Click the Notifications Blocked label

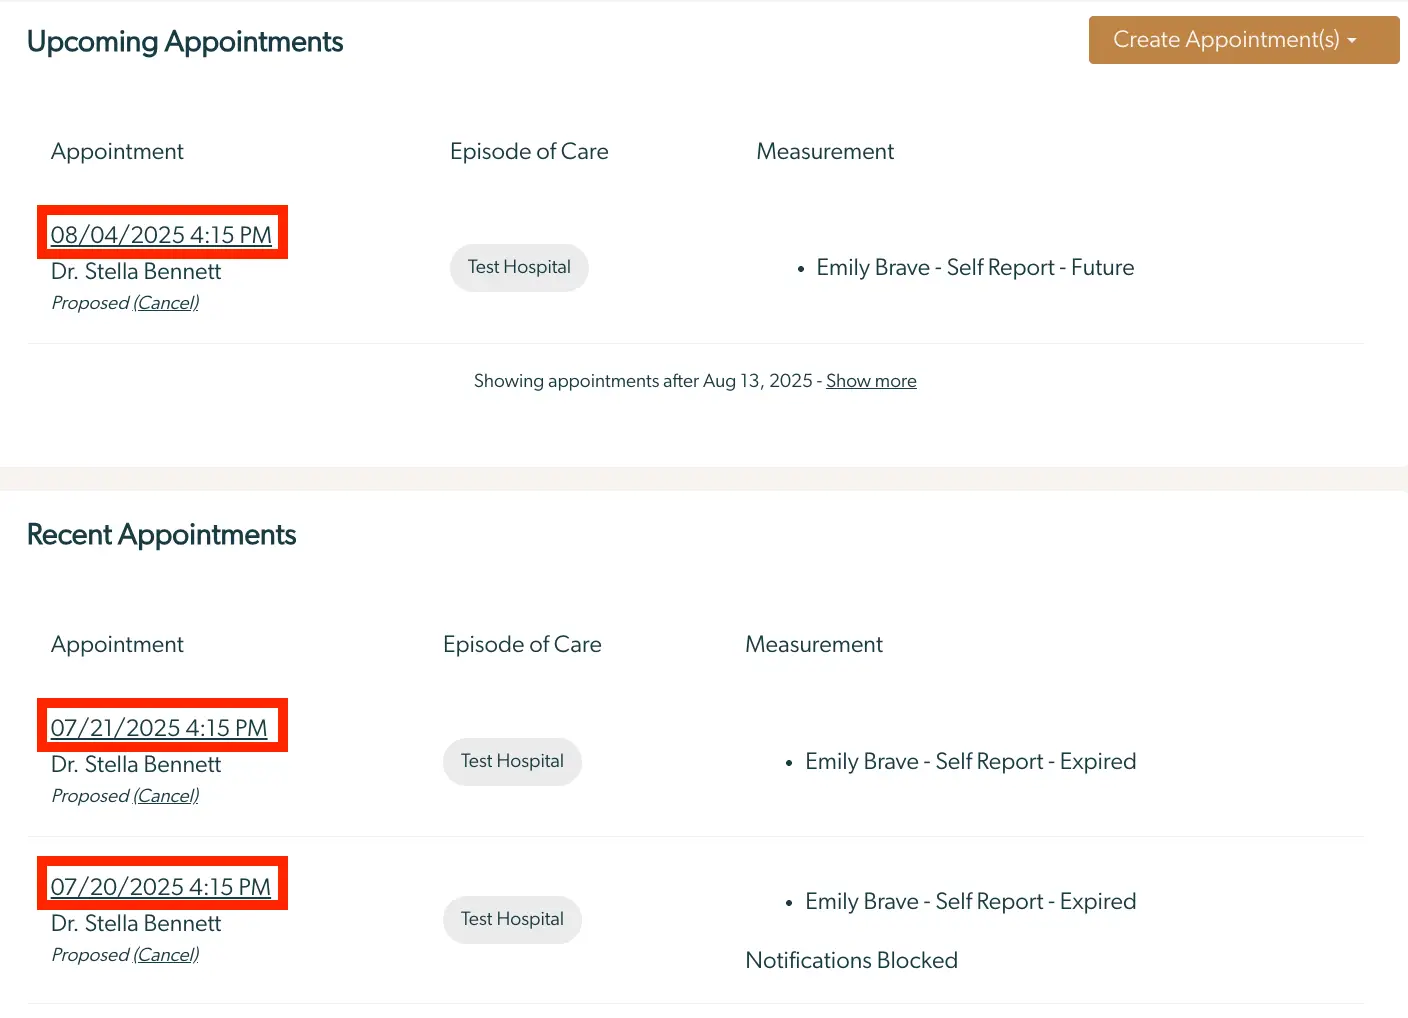(851, 960)
